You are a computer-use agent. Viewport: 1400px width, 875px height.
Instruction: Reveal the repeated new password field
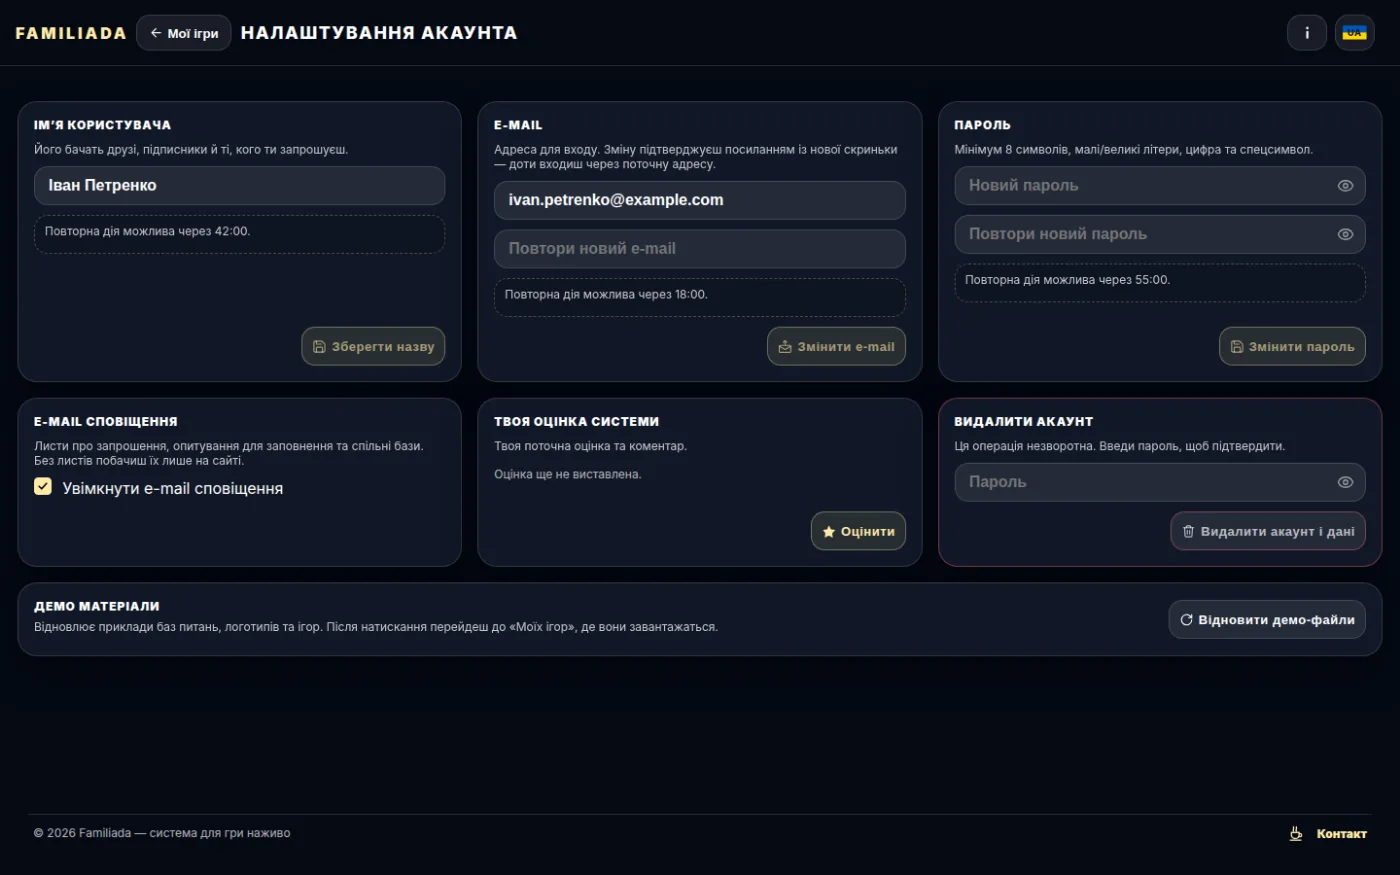[1345, 234]
